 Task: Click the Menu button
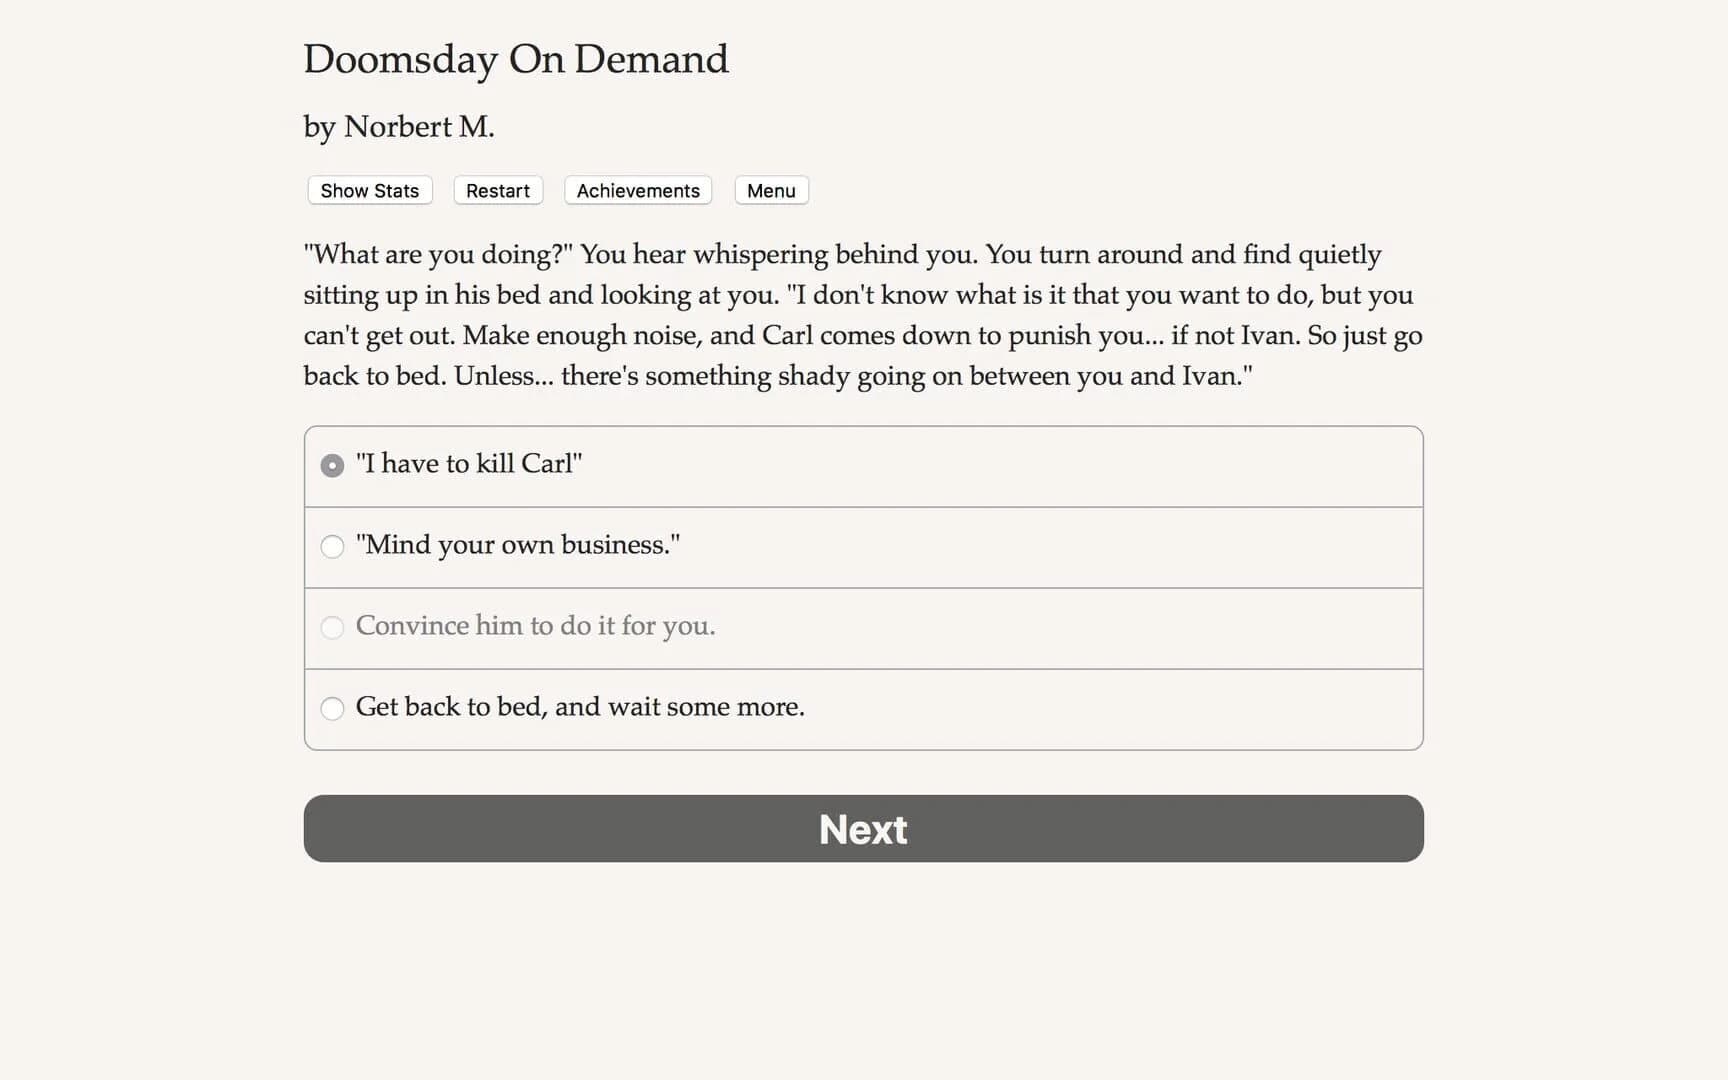[771, 190]
